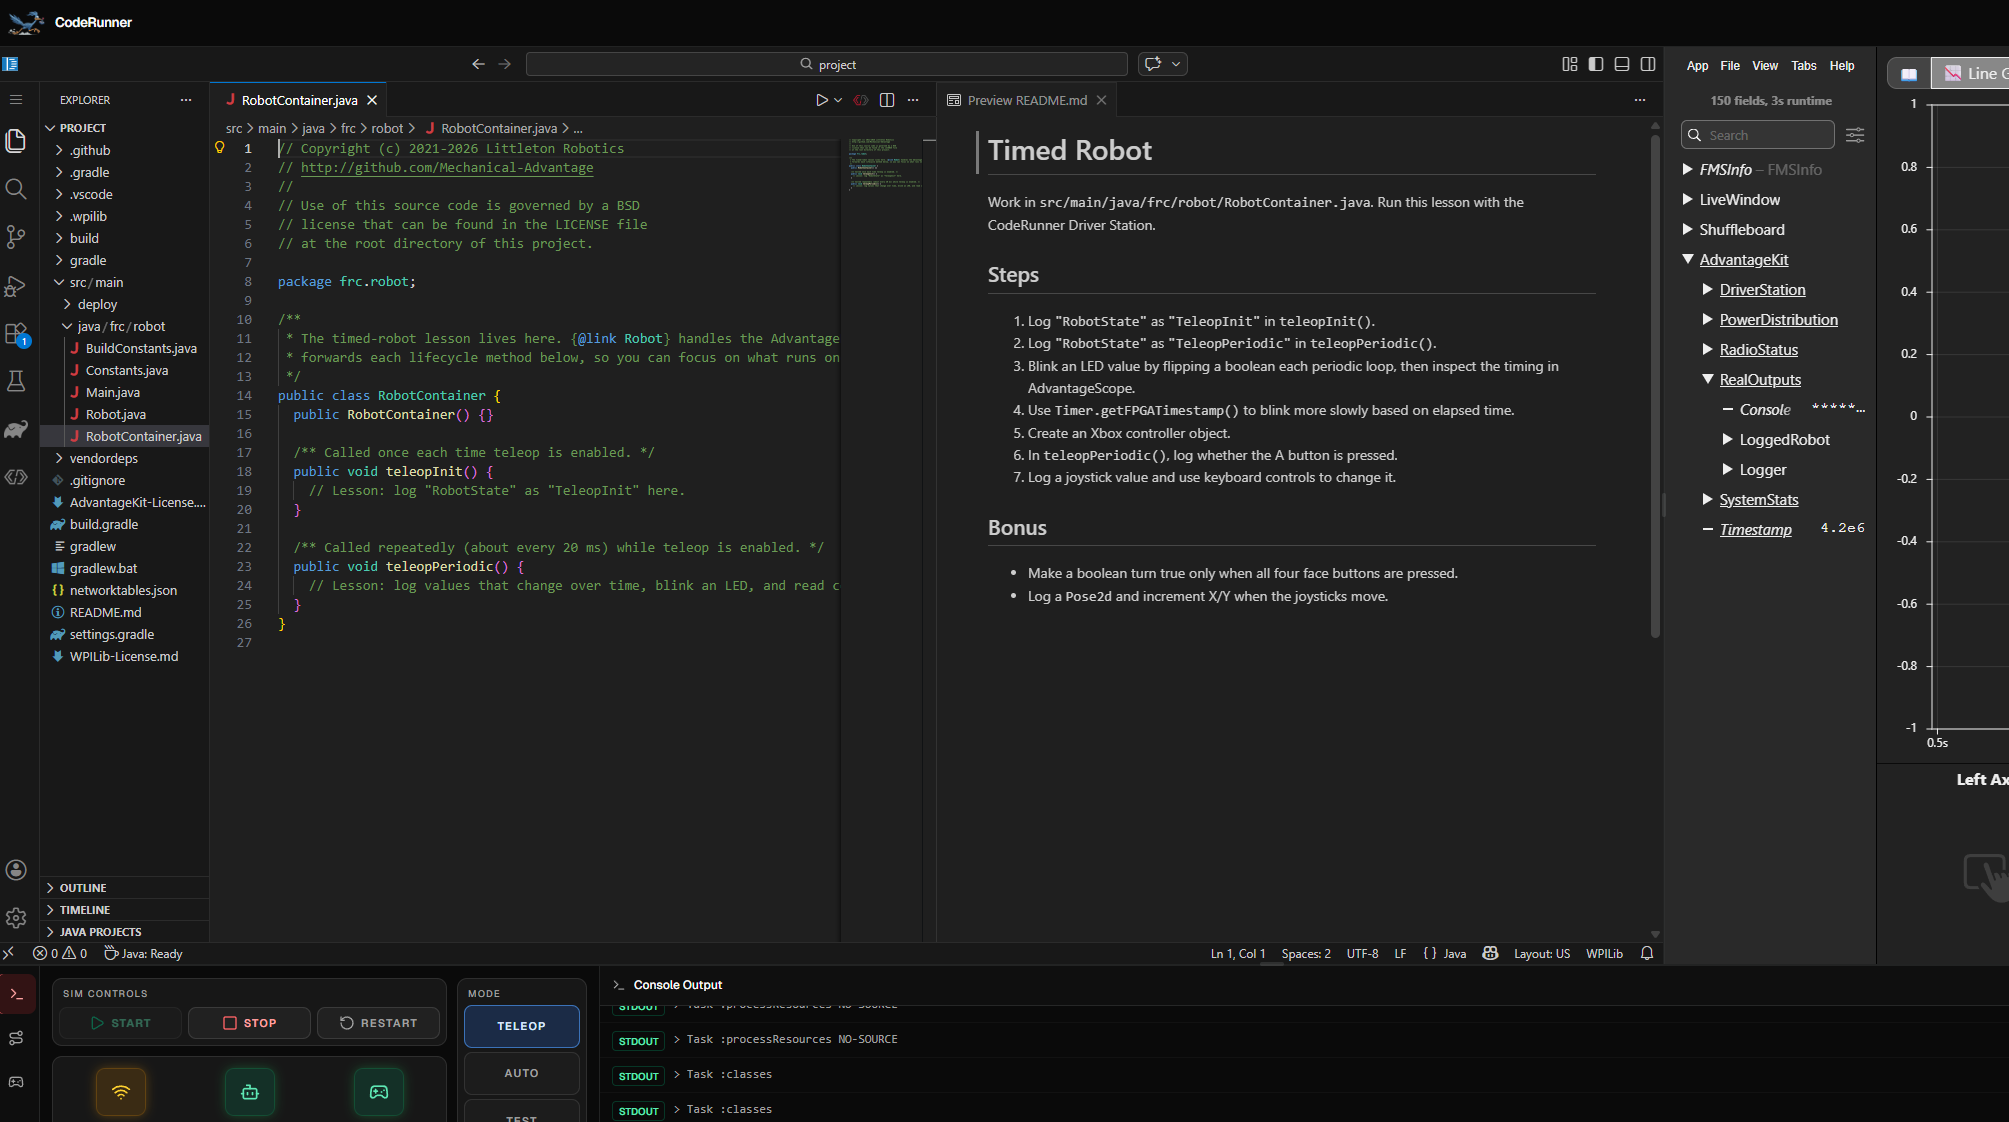The width and height of the screenshot is (2009, 1122).
Task: Open the joystick gamepad icon in the bottom sidebar
Action: [x=16, y=1082]
